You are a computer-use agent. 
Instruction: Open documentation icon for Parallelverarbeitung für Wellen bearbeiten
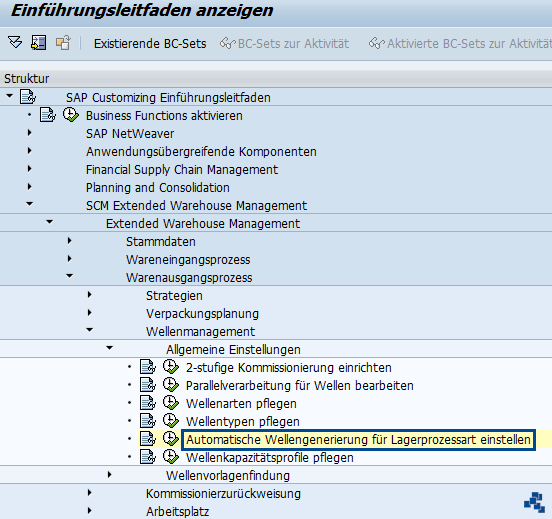click(148, 385)
